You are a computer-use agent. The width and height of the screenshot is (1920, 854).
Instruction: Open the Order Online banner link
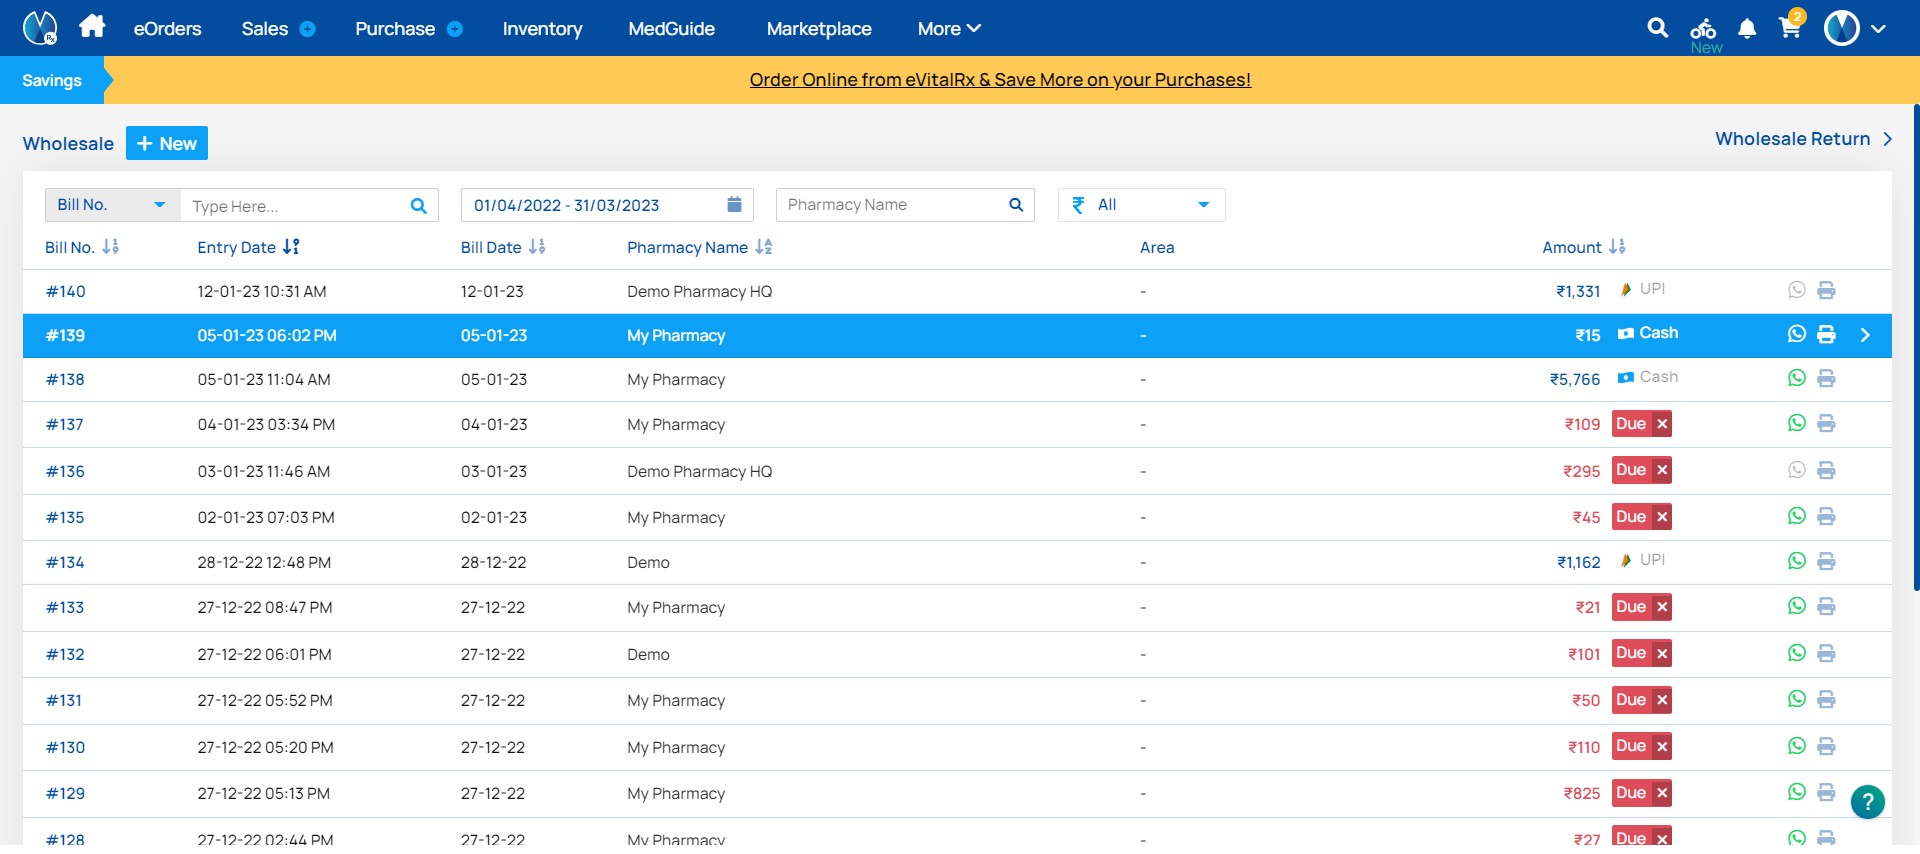tap(1000, 80)
